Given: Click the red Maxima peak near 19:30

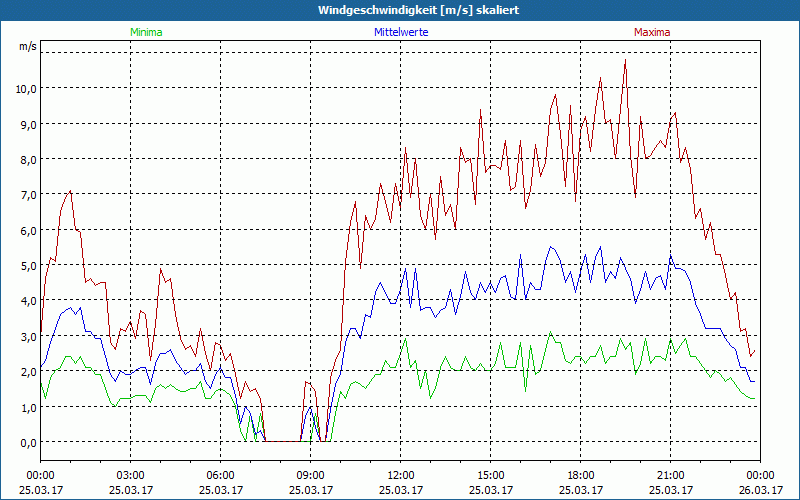Looking at the screenshot, I should pos(626,60).
